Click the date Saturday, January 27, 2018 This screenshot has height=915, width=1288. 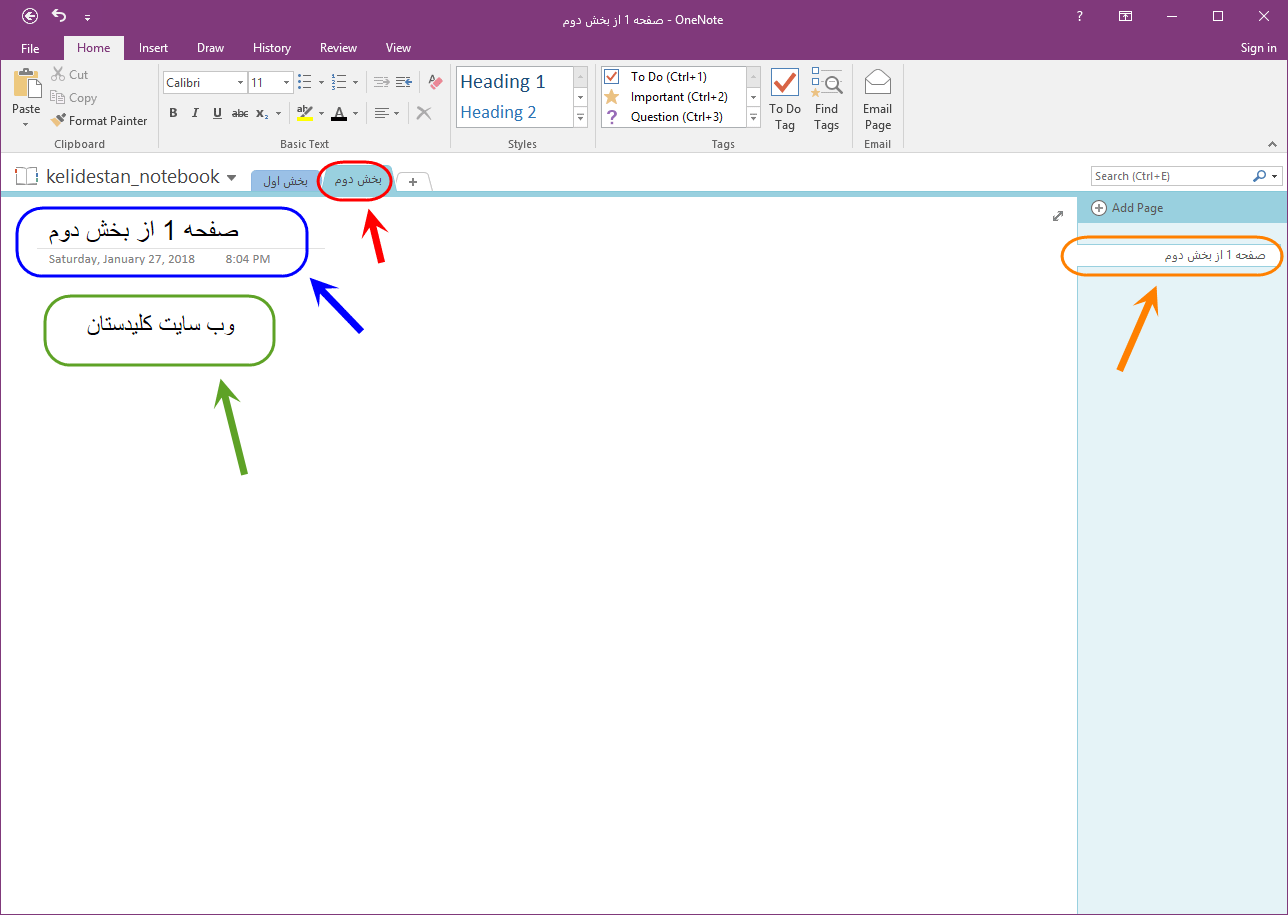point(122,259)
